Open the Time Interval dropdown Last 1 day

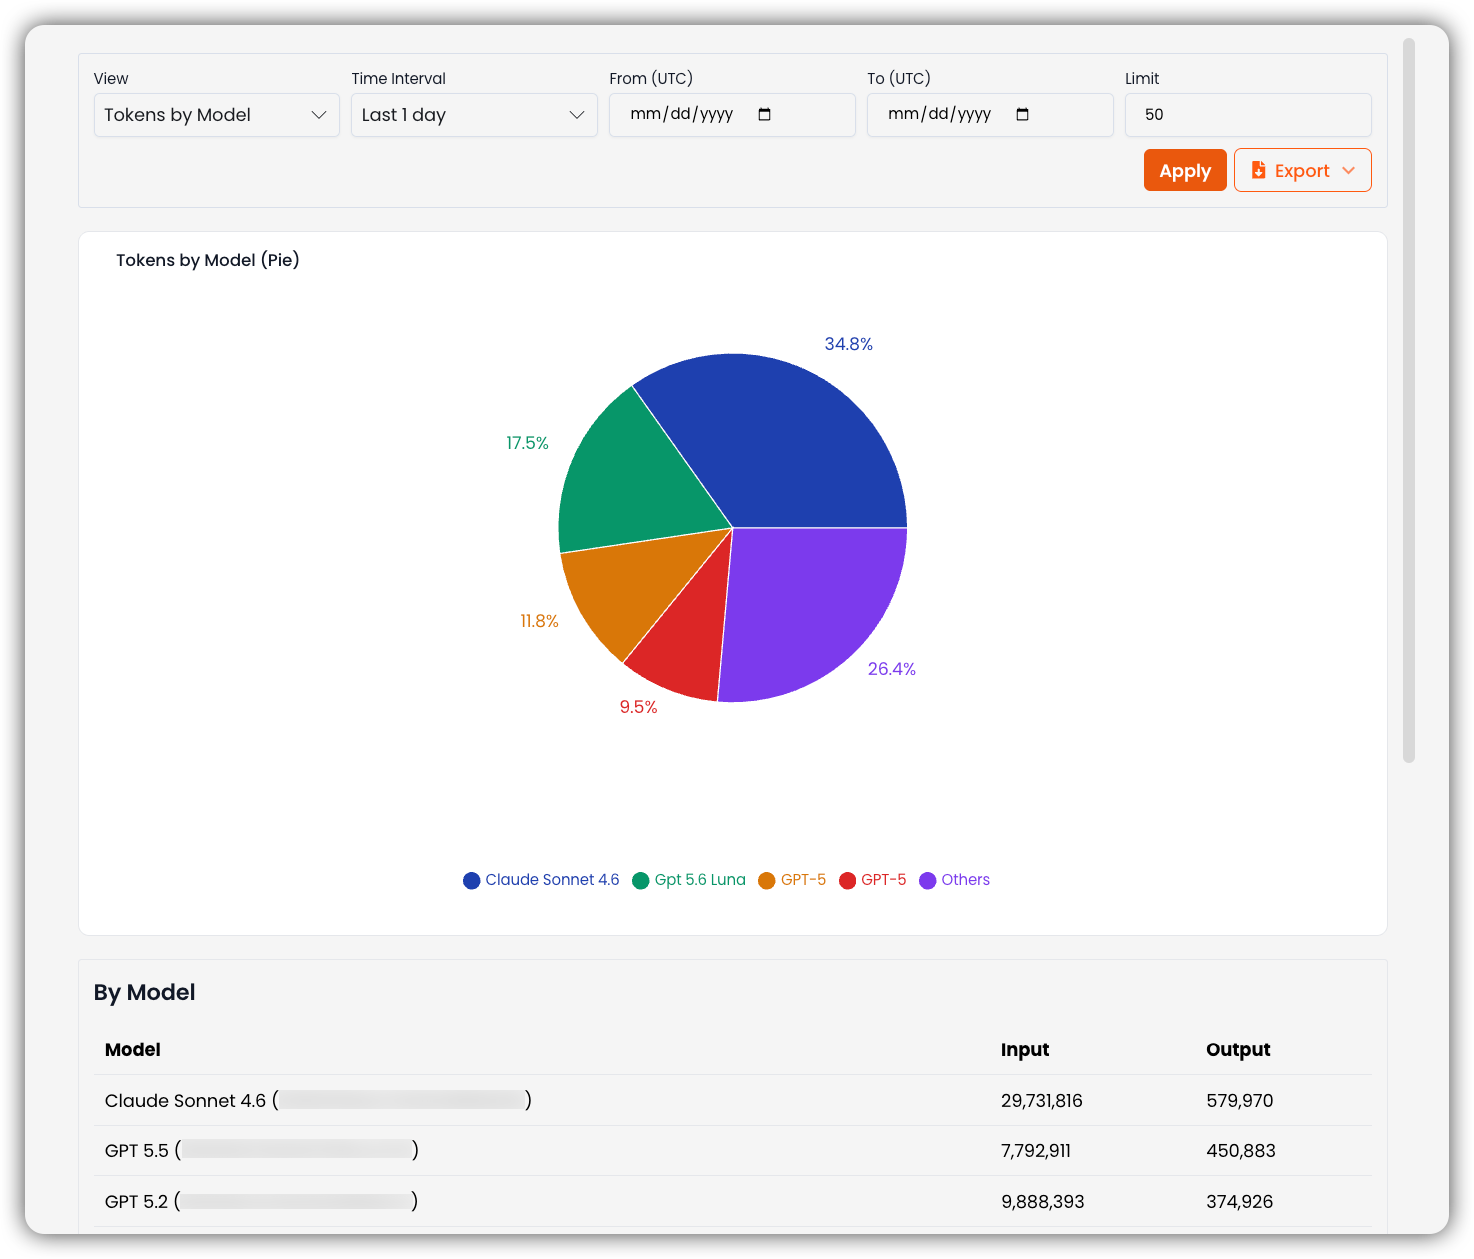click(x=474, y=115)
